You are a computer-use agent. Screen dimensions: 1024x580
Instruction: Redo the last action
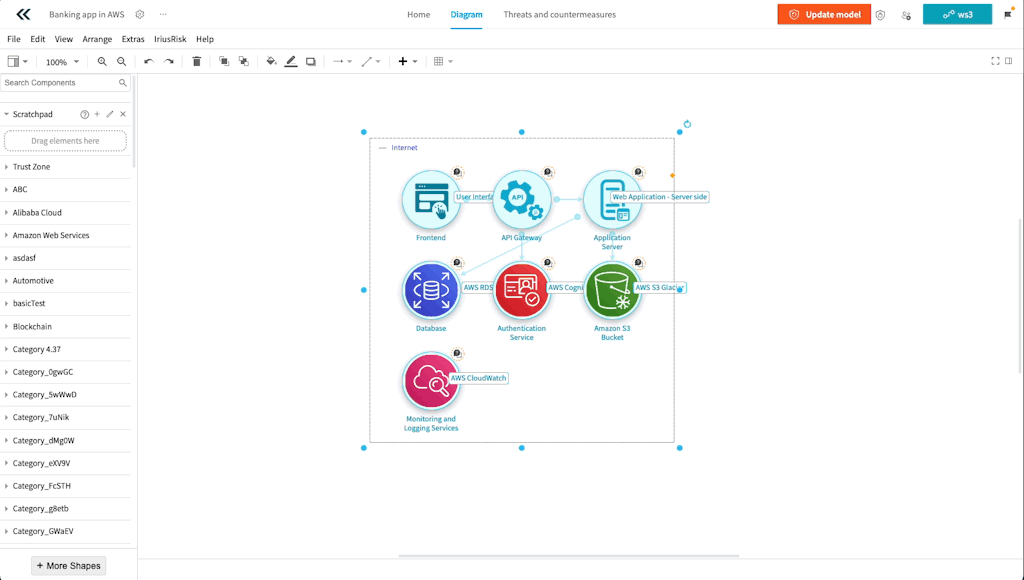pyautogui.click(x=168, y=61)
